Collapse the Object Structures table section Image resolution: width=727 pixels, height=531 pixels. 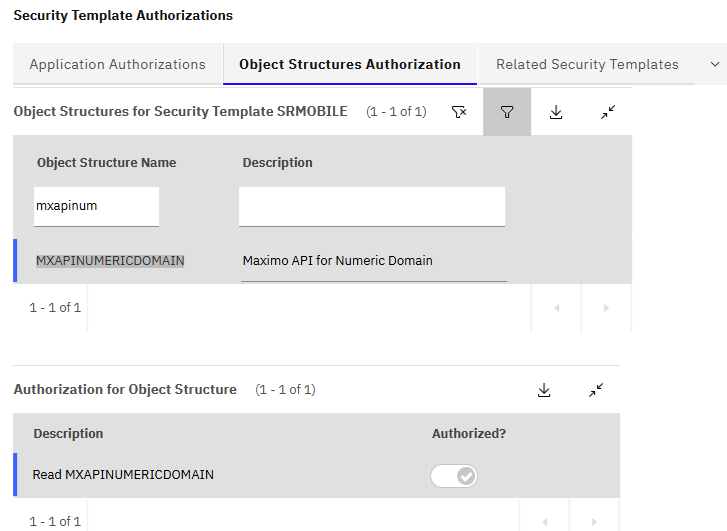point(607,112)
